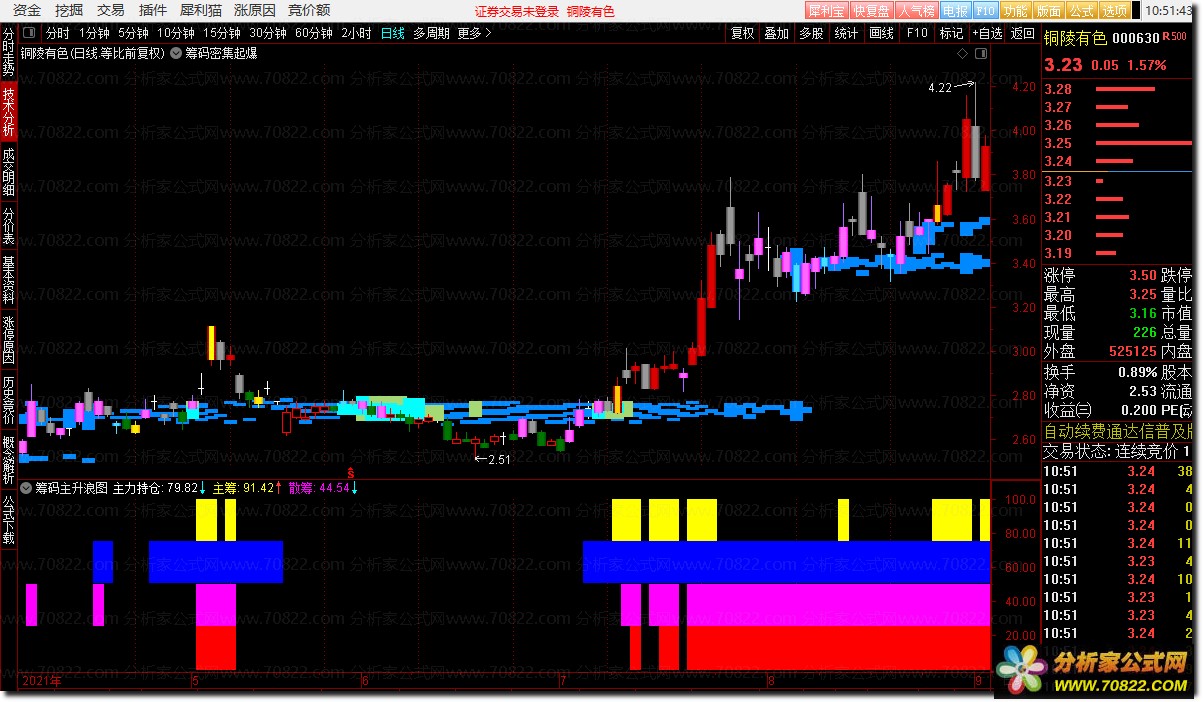
Task: Click the 2.51 low price label
Action: [499, 460]
